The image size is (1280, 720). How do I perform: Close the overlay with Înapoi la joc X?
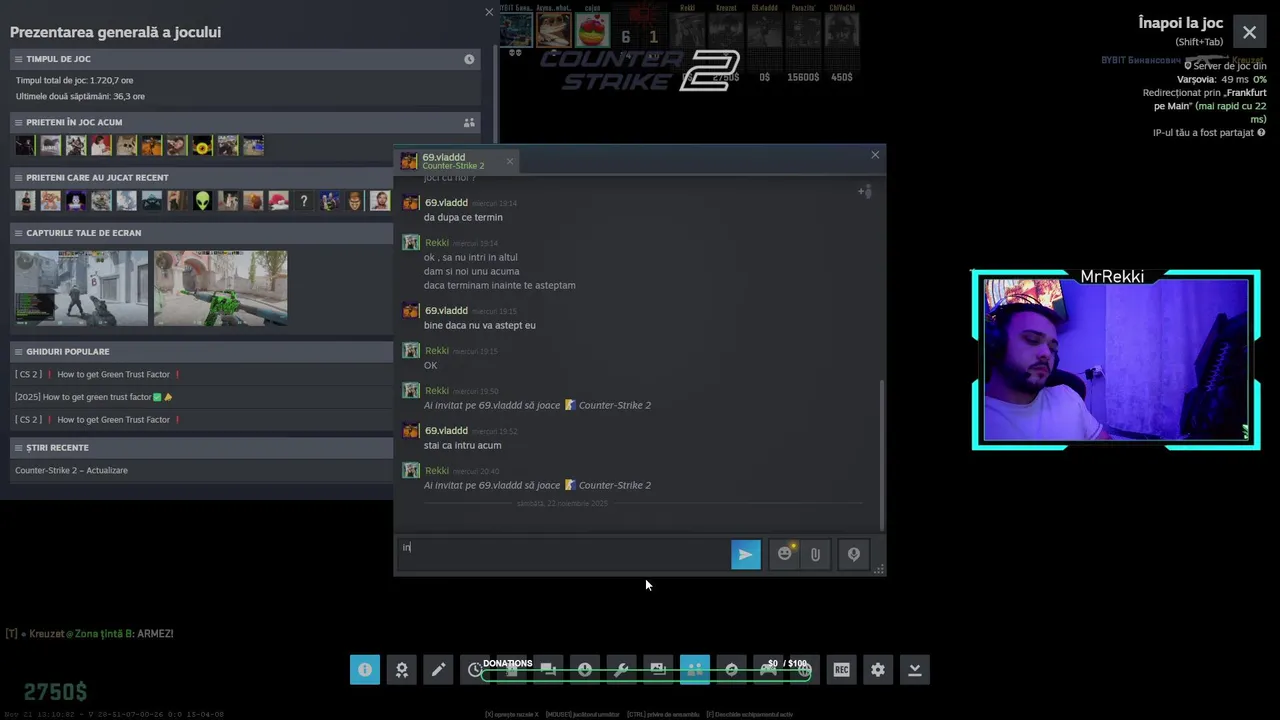pos(1249,32)
